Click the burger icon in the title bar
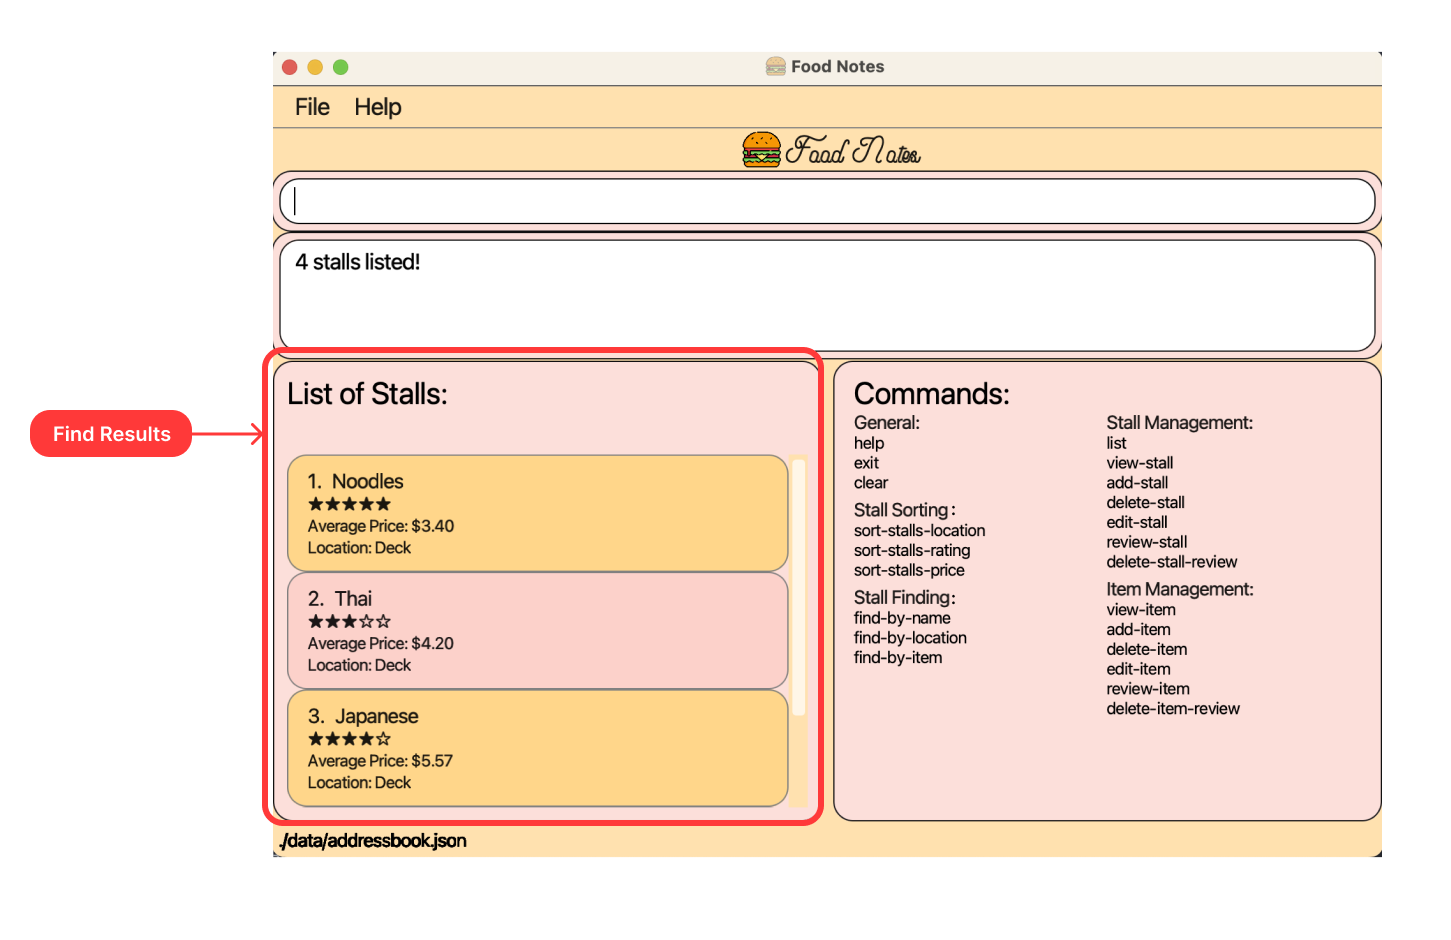The image size is (1451, 940). click(x=776, y=67)
